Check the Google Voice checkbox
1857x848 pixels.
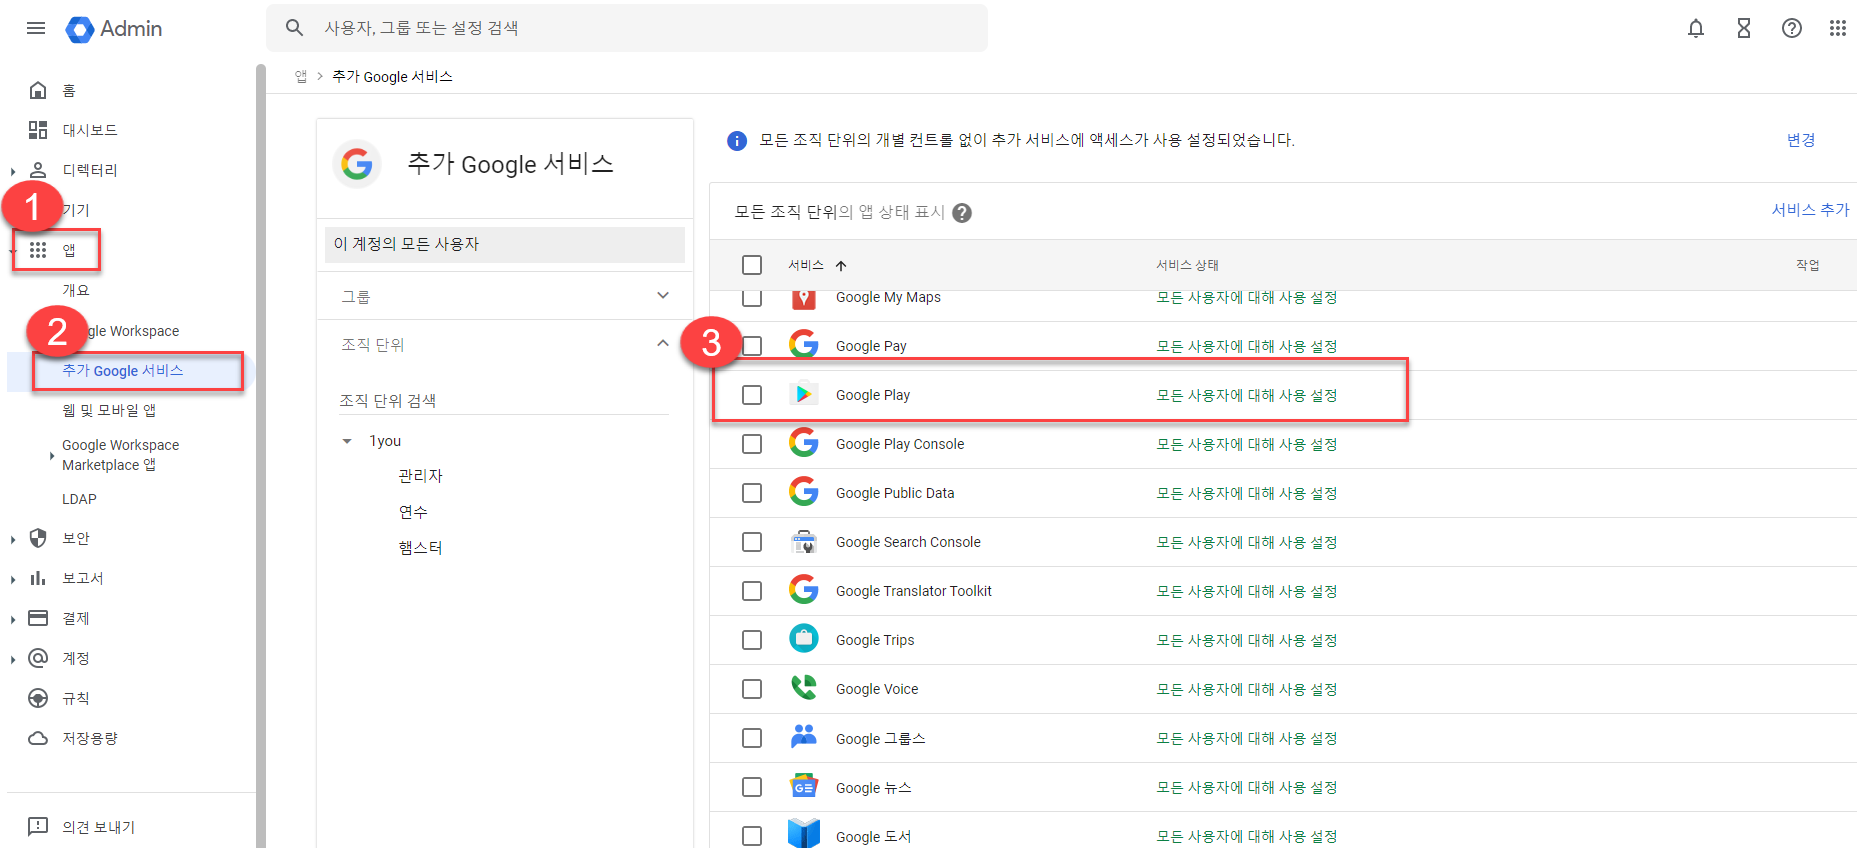click(752, 689)
